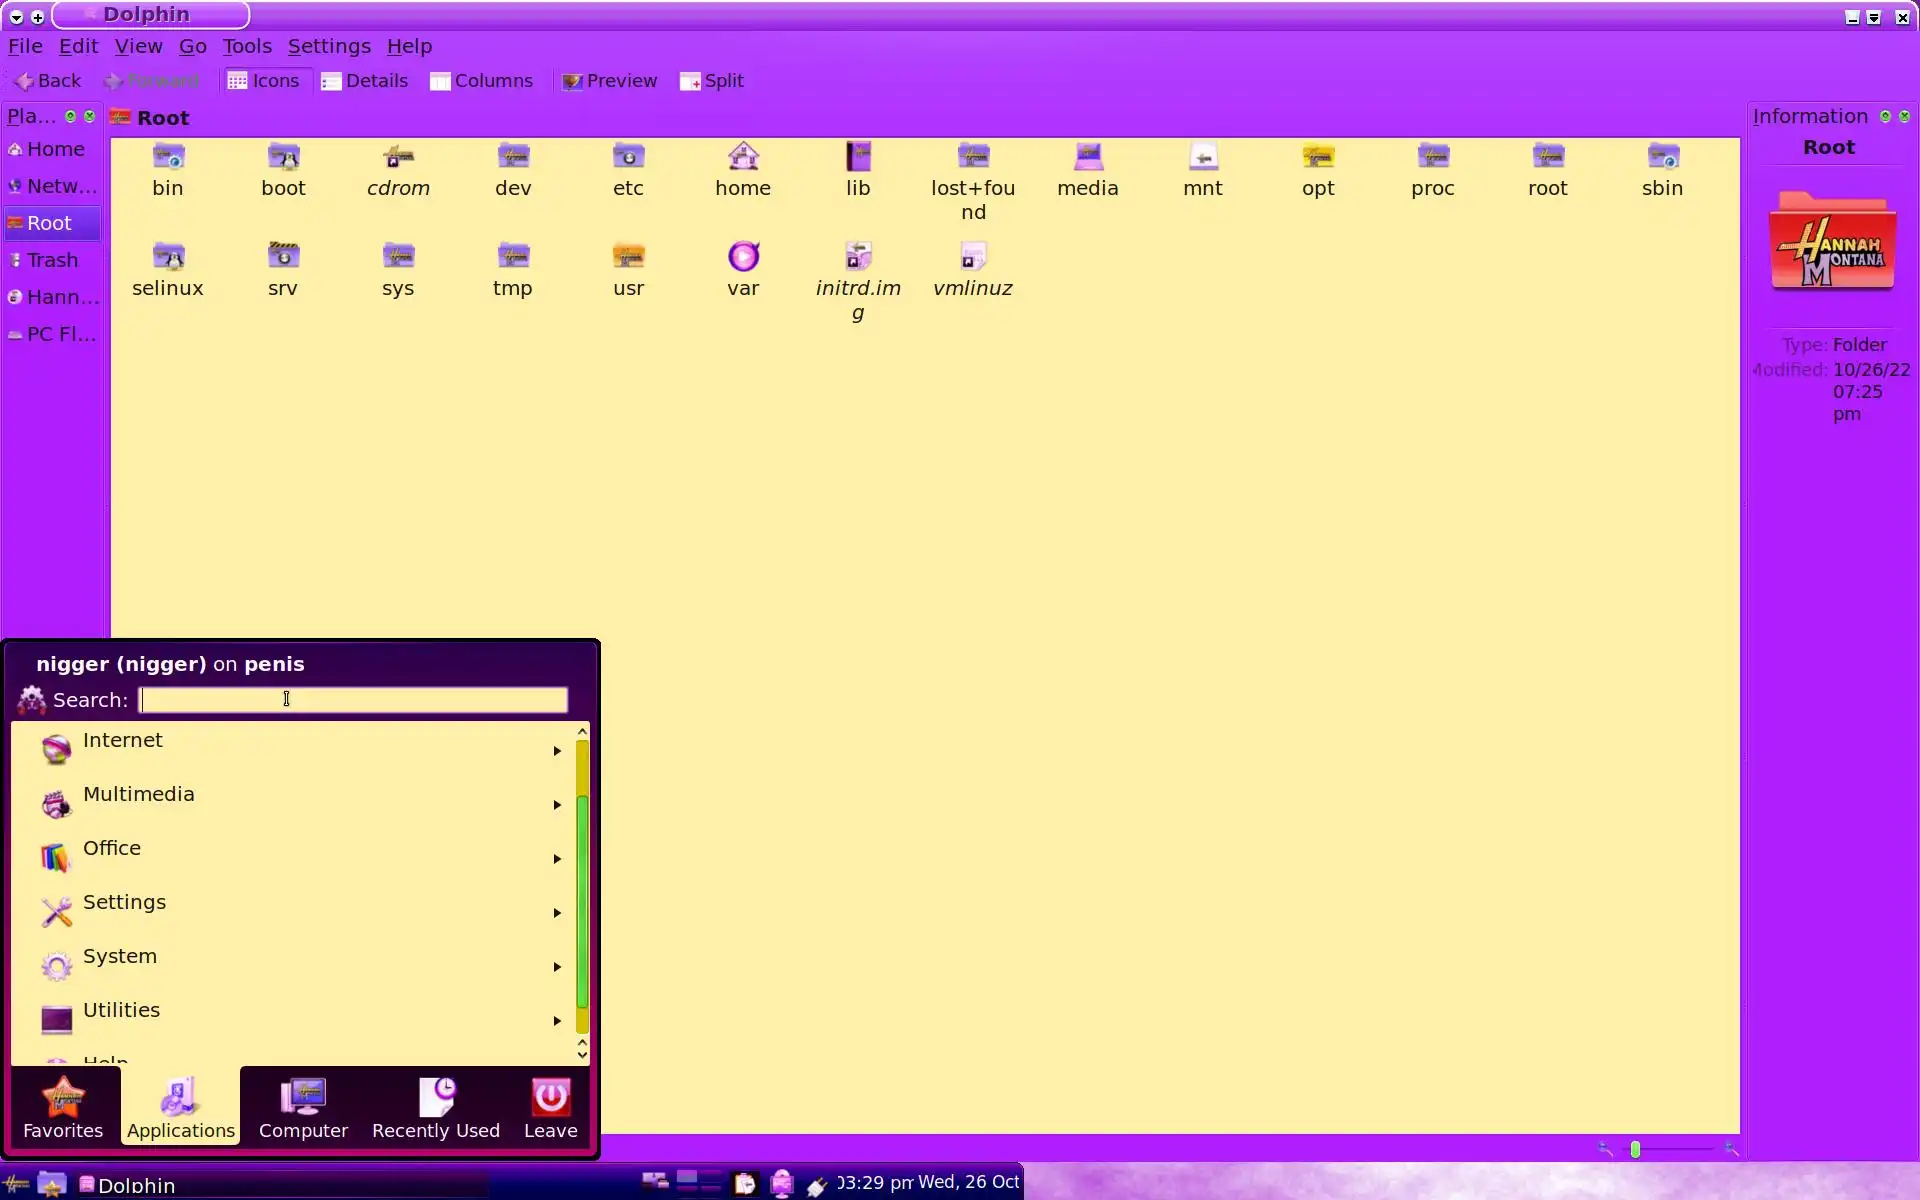Click the Leave power icon
Screen dimensions: 1920x1200
550,1098
